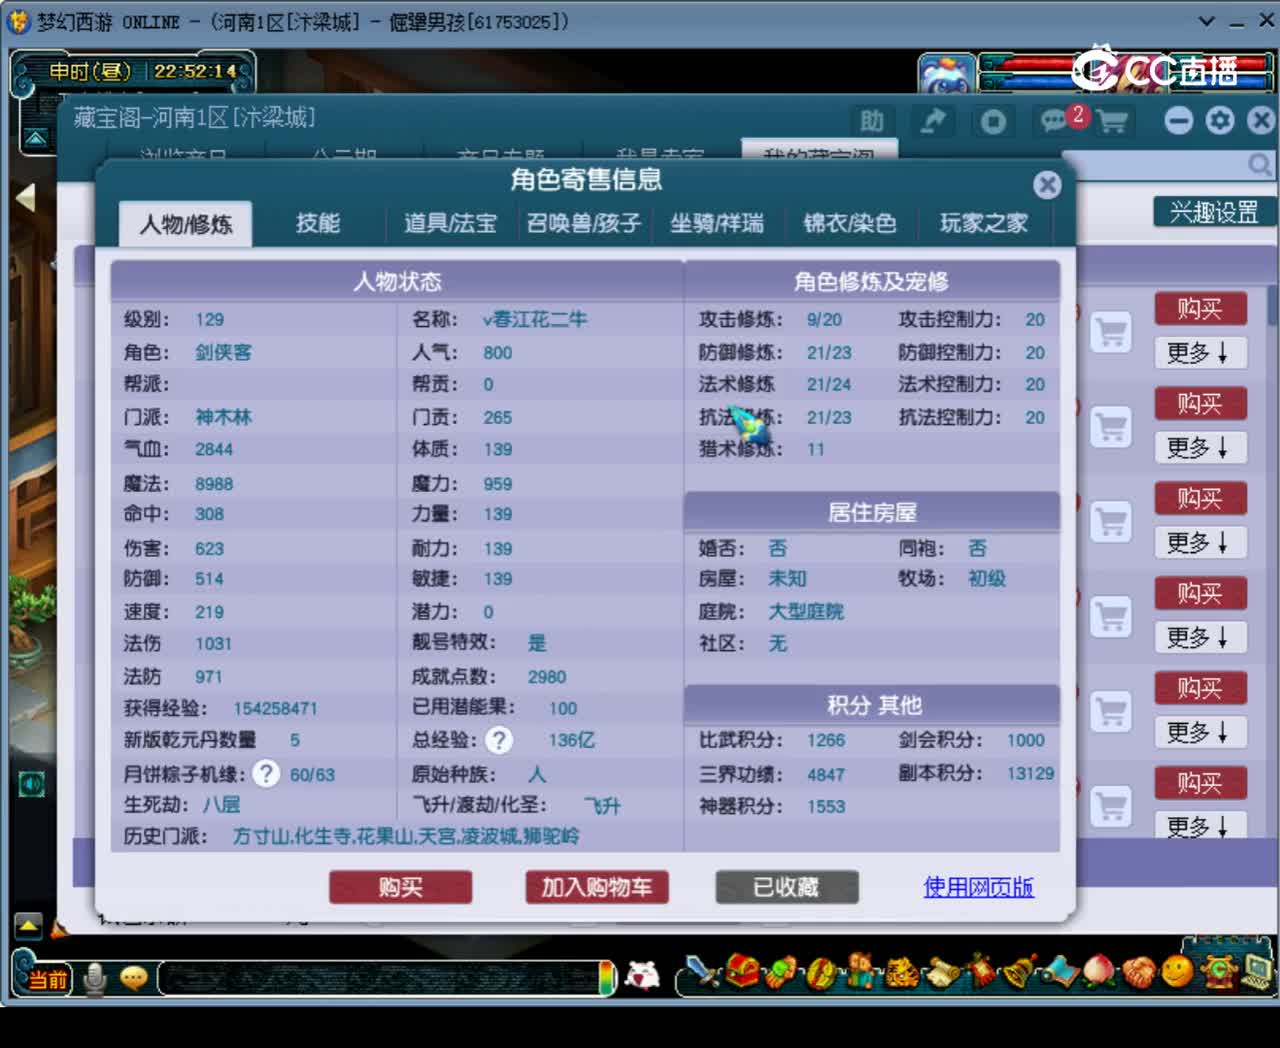This screenshot has width=1280, height=1048.
Task: Open the 玩家之家 tab
Action: pos(984,223)
